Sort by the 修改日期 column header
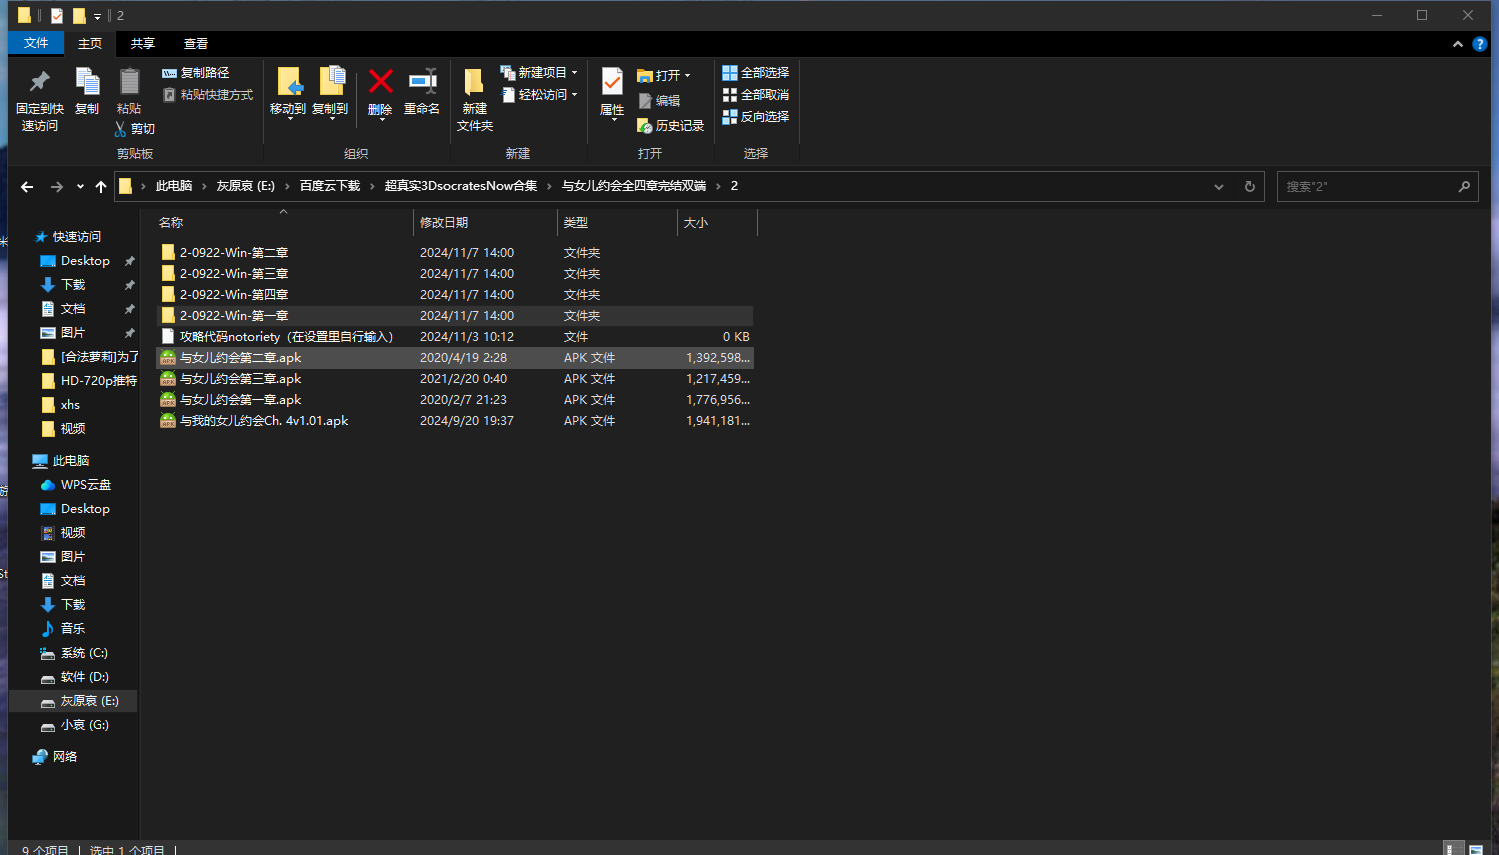1499x855 pixels. coord(485,223)
